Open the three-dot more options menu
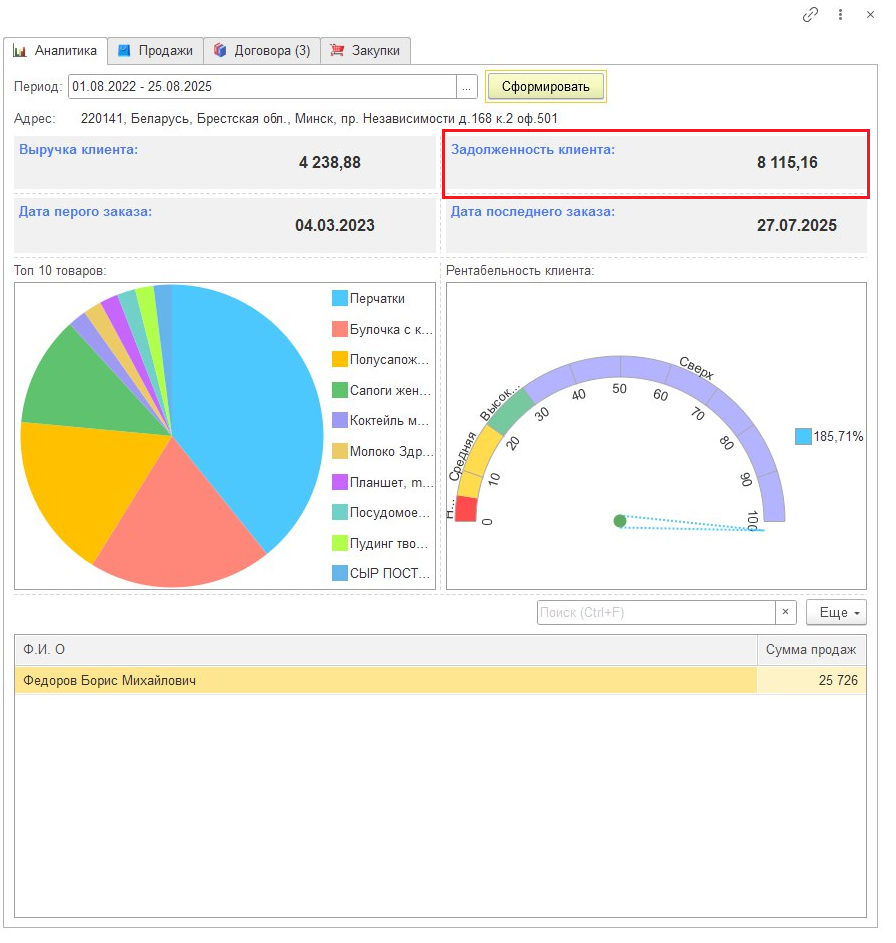Viewport: 896px width, 943px height. point(841,15)
